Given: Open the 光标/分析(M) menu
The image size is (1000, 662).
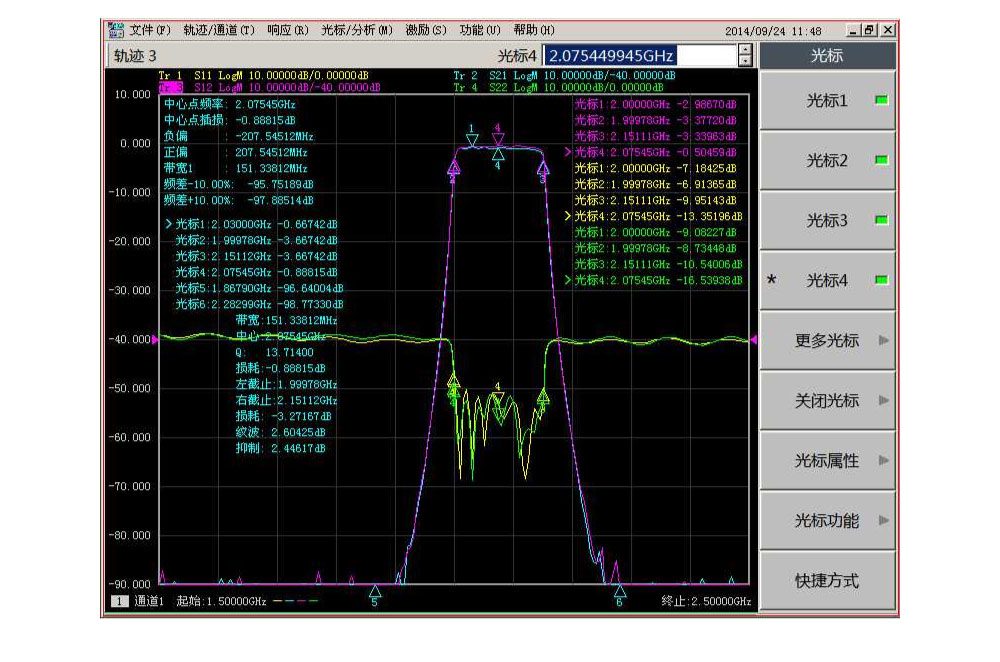Looking at the screenshot, I should click(x=356, y=31).
